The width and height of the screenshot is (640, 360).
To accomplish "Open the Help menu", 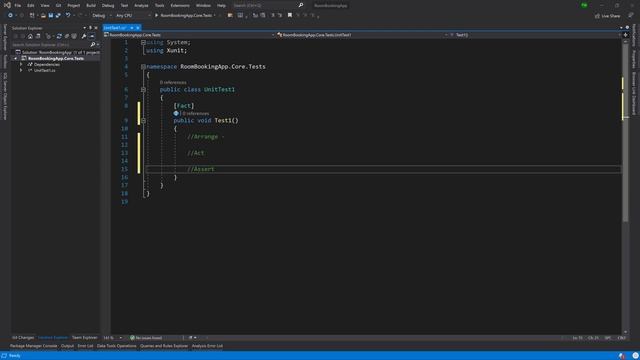I will tap(221, 5).
